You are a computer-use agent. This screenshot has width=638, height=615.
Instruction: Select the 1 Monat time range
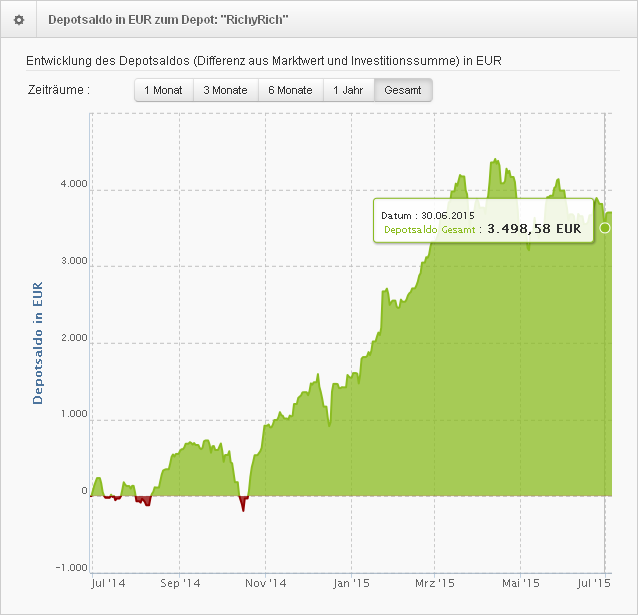tap(164, 90)
